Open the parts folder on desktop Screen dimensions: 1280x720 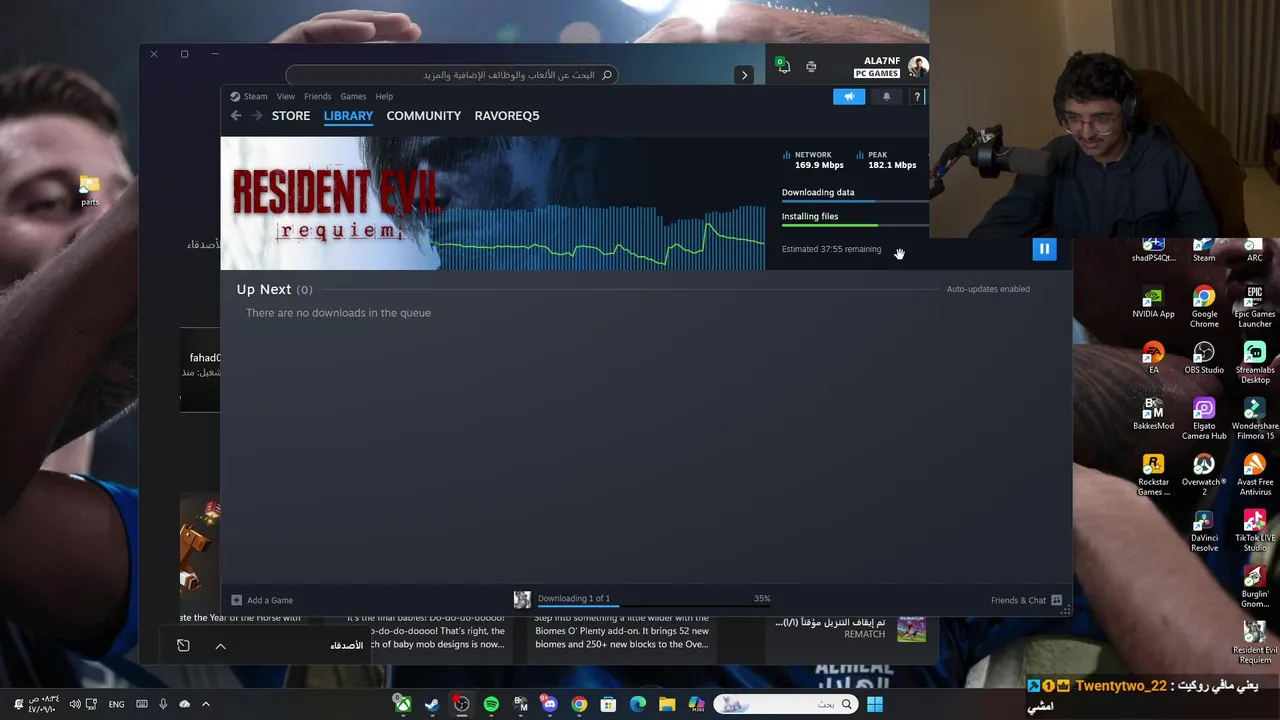(90, 190)
